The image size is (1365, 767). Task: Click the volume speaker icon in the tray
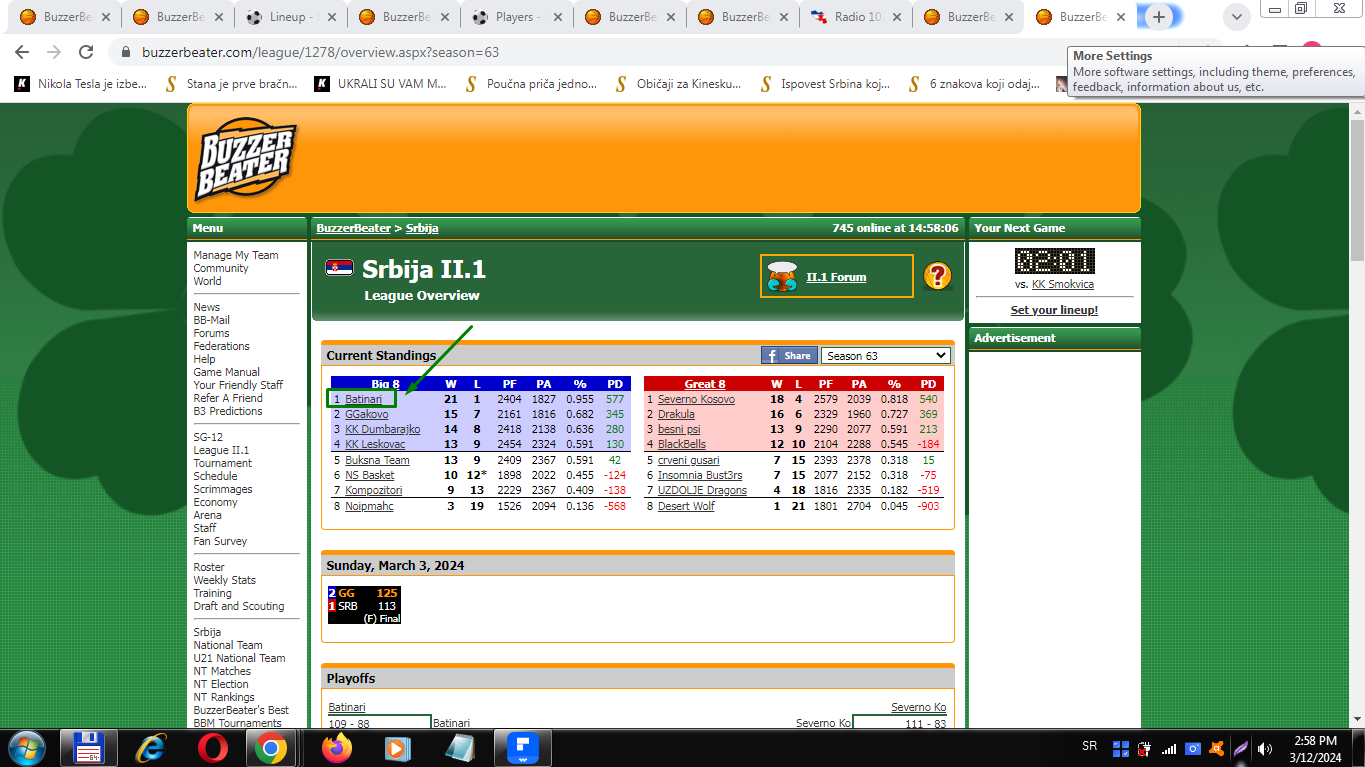click(x=1265, y=748)
